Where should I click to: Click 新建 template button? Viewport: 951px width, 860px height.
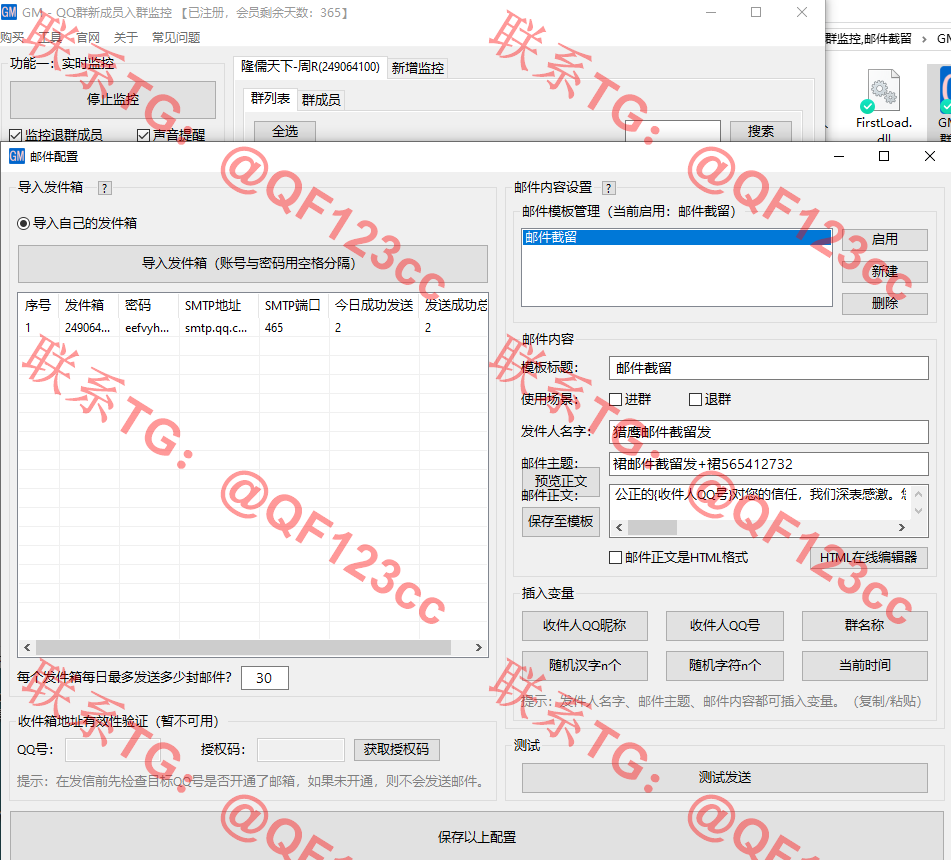point(884,272)
